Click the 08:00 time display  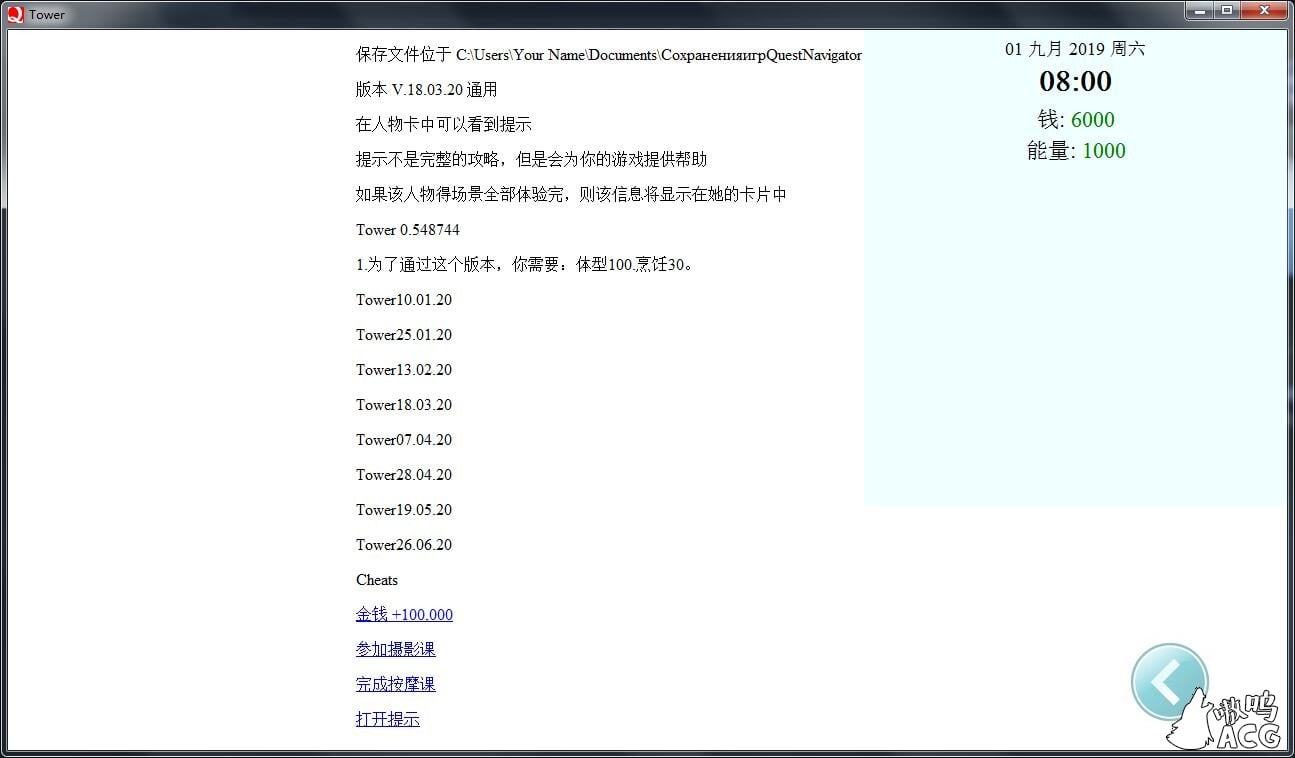click(1075, 82)
